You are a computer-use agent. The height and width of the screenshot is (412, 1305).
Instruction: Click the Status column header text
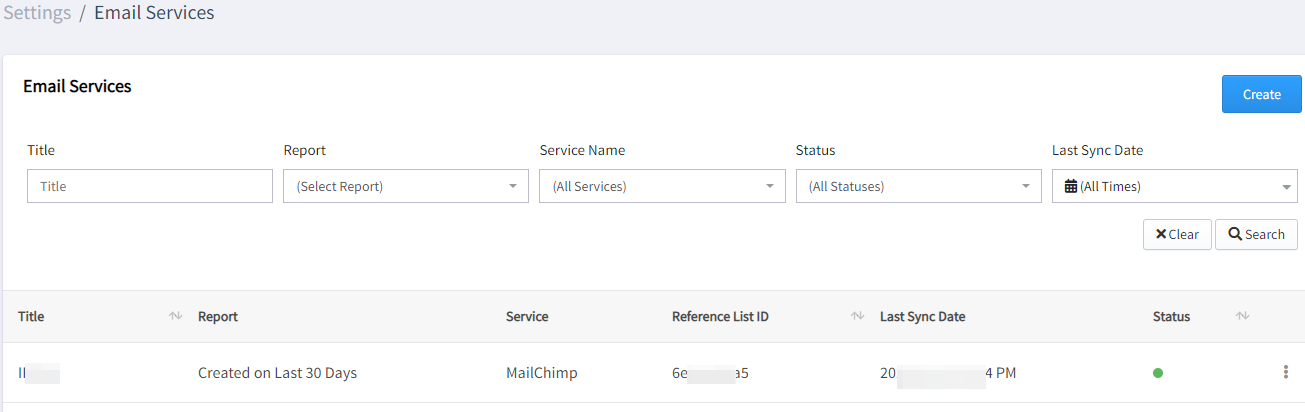[x=1171, y=316]
